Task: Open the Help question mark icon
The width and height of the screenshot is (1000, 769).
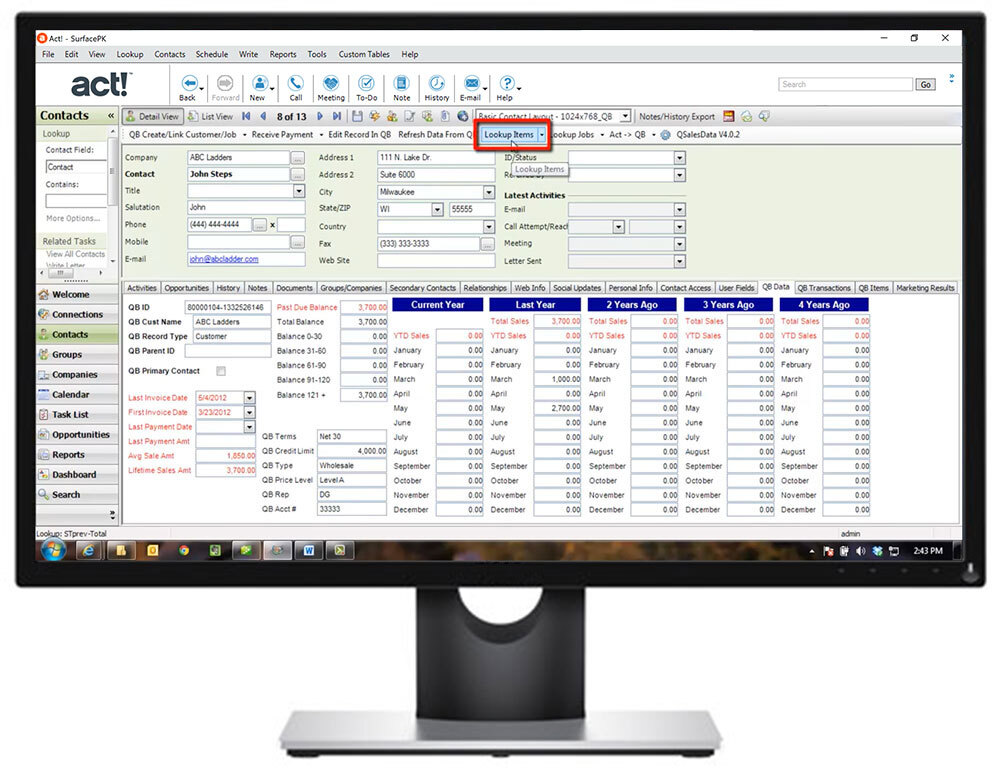Action: tap(506, 83)
